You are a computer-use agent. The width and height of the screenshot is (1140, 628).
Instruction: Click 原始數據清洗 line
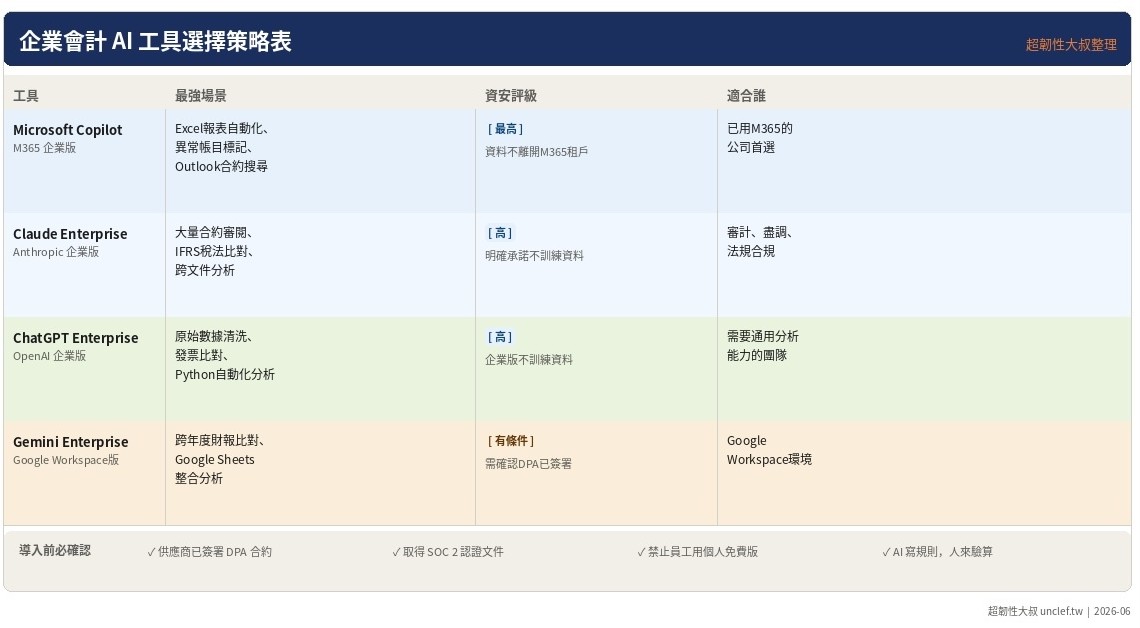click(214, 336)
